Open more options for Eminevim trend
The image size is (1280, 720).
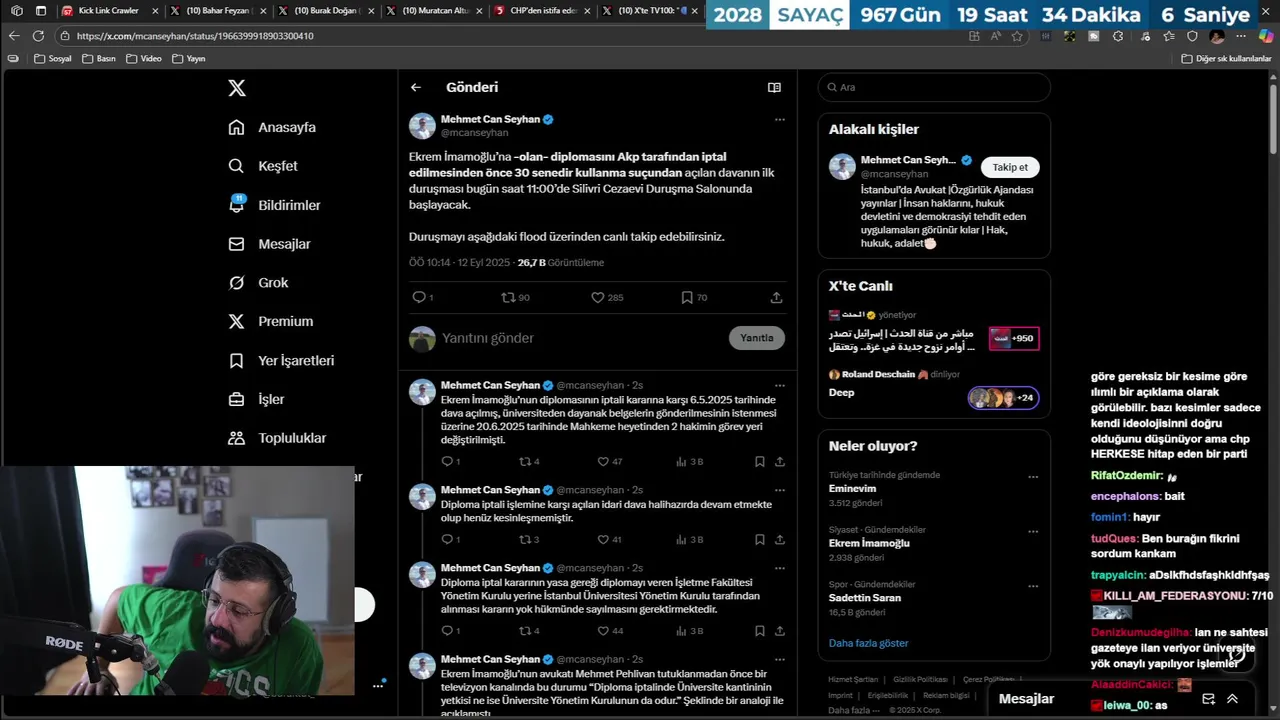click(1033, 477)
